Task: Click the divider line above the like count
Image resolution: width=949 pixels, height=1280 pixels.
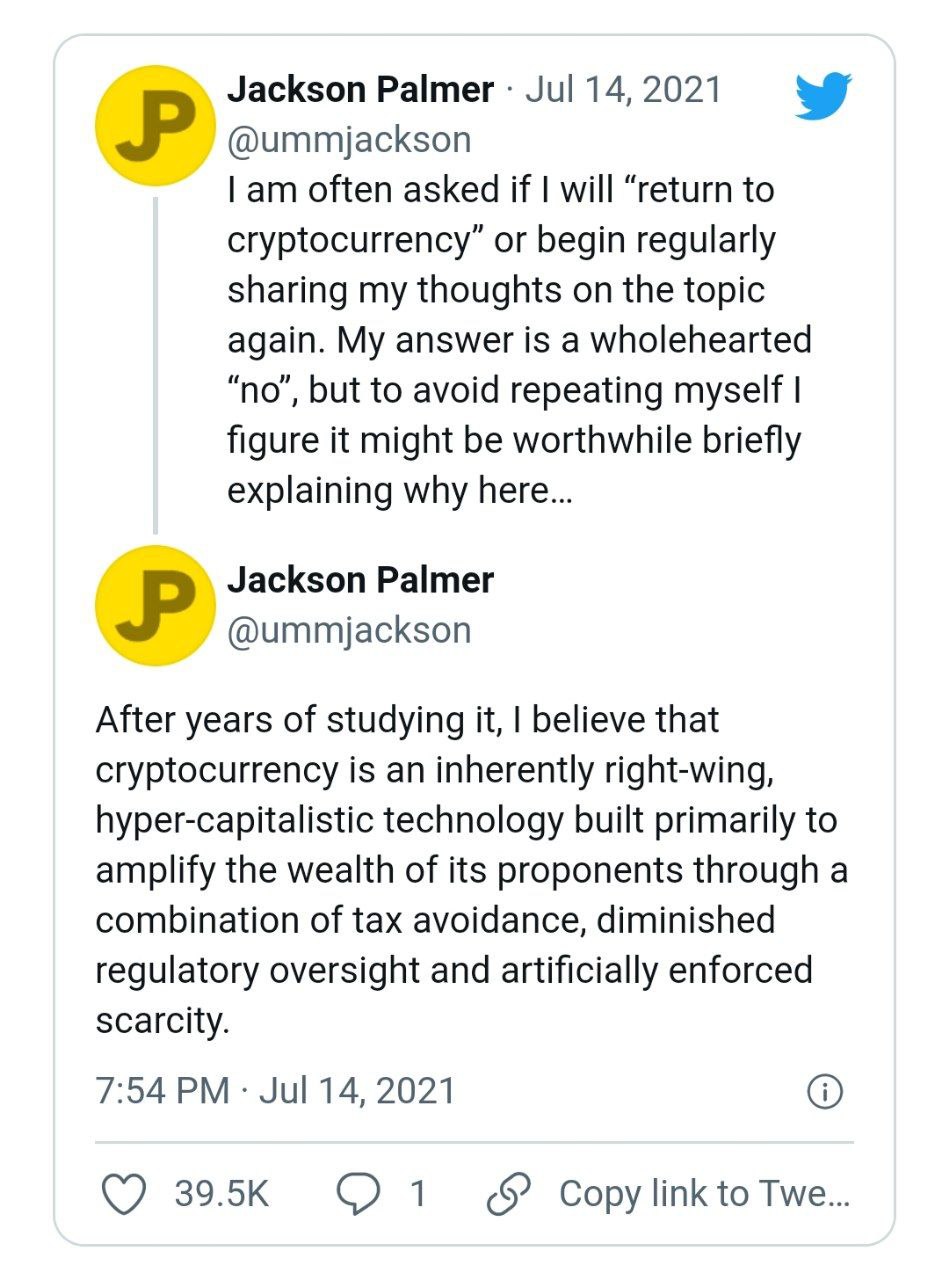Action: pyautogui.click(x=474, y=1141)
